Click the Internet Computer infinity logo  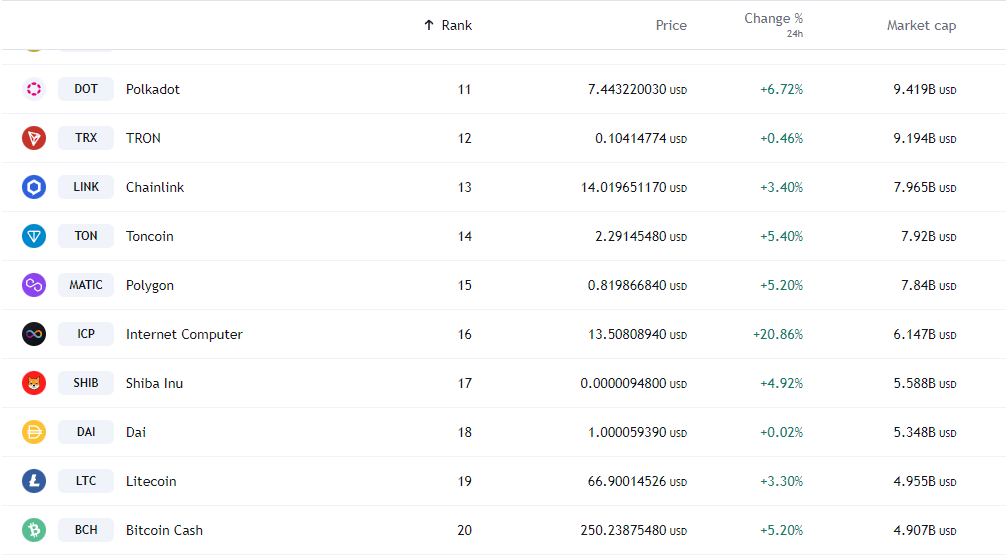[34, 334]
